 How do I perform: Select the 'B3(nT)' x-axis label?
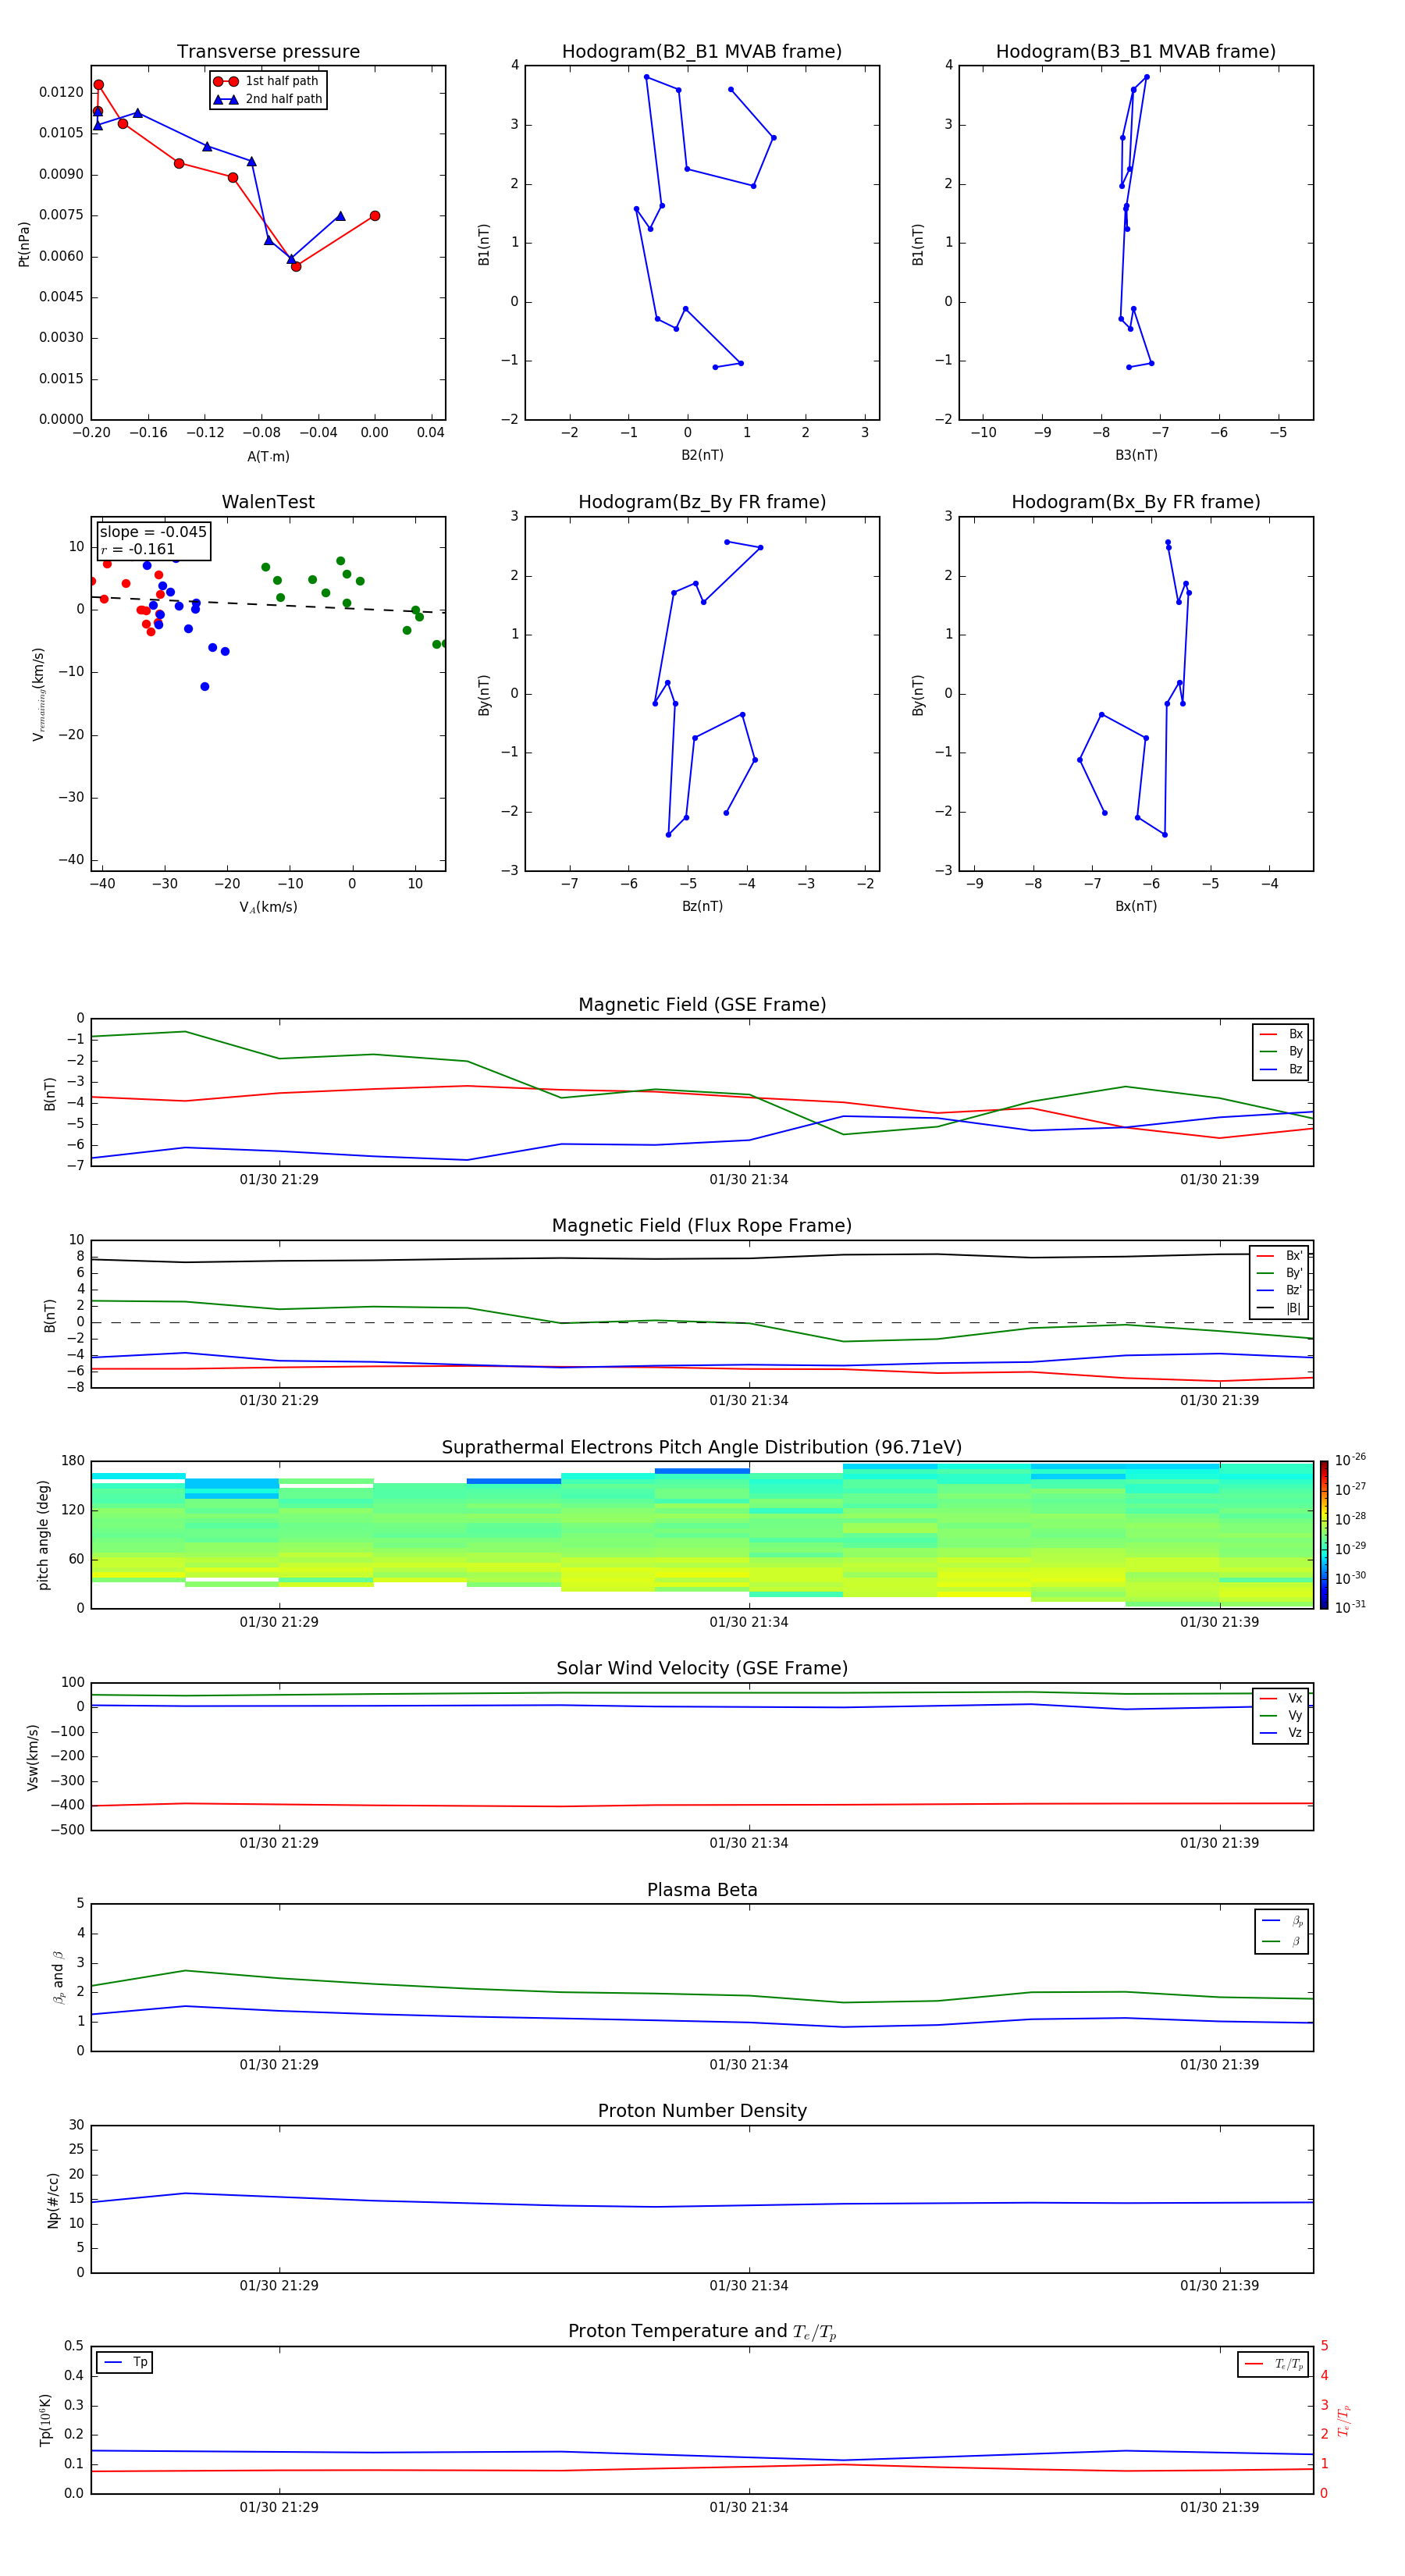click(1136, 455)
